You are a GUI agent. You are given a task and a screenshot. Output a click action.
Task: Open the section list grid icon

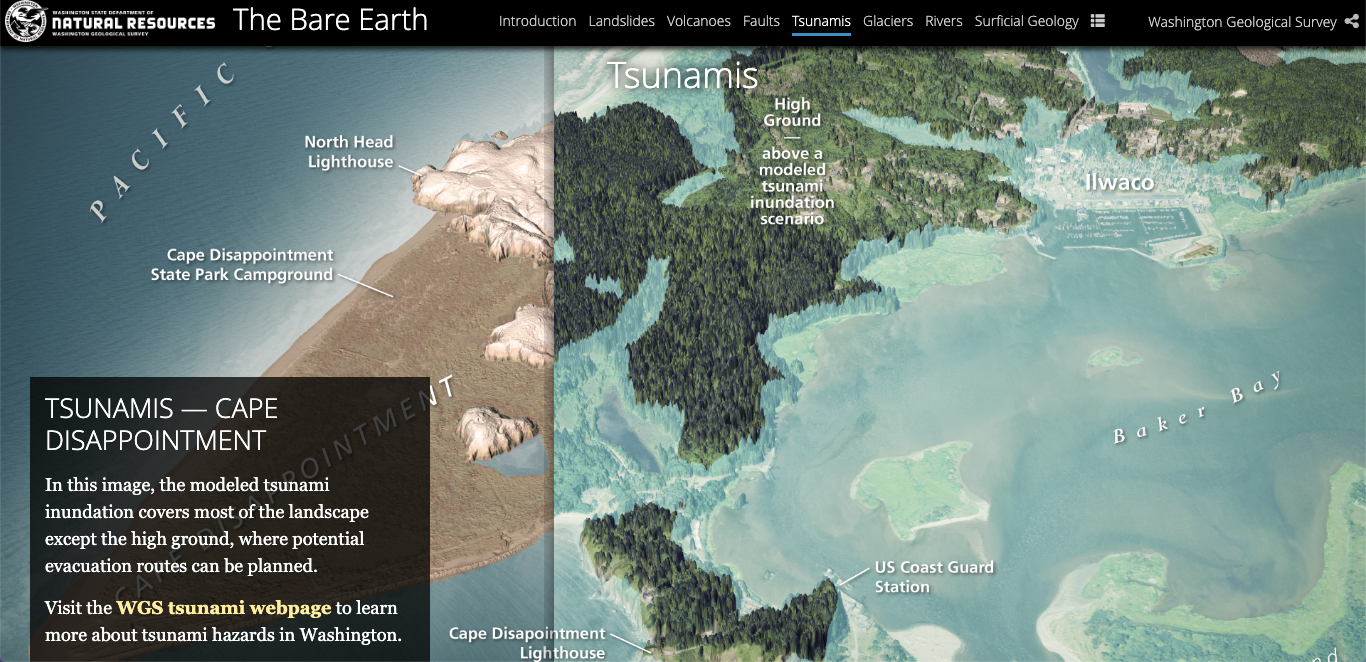(1098, 21)
